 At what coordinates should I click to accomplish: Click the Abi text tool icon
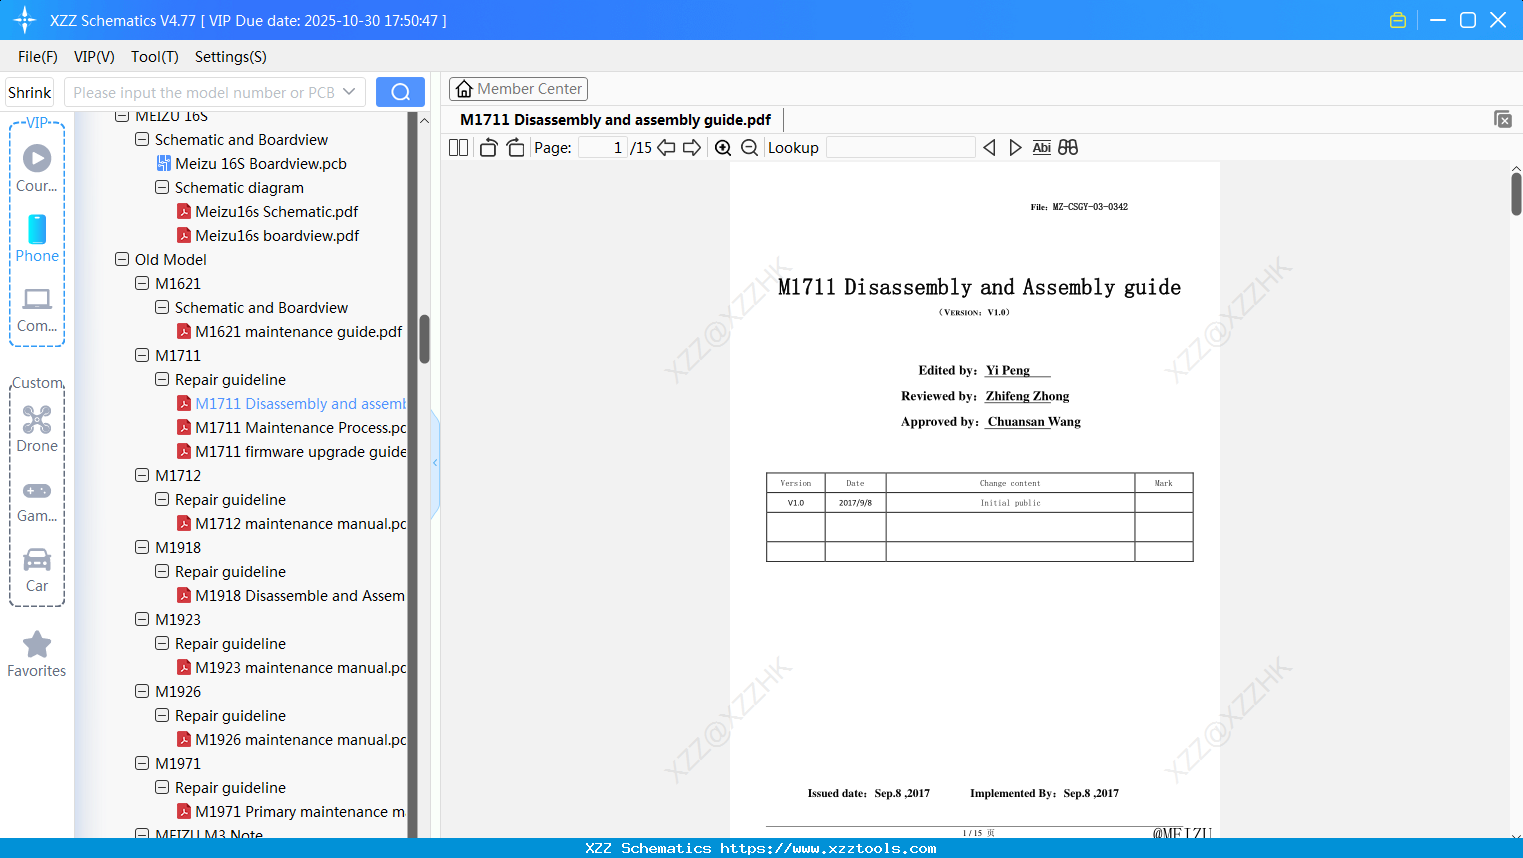coord(1042,147)
